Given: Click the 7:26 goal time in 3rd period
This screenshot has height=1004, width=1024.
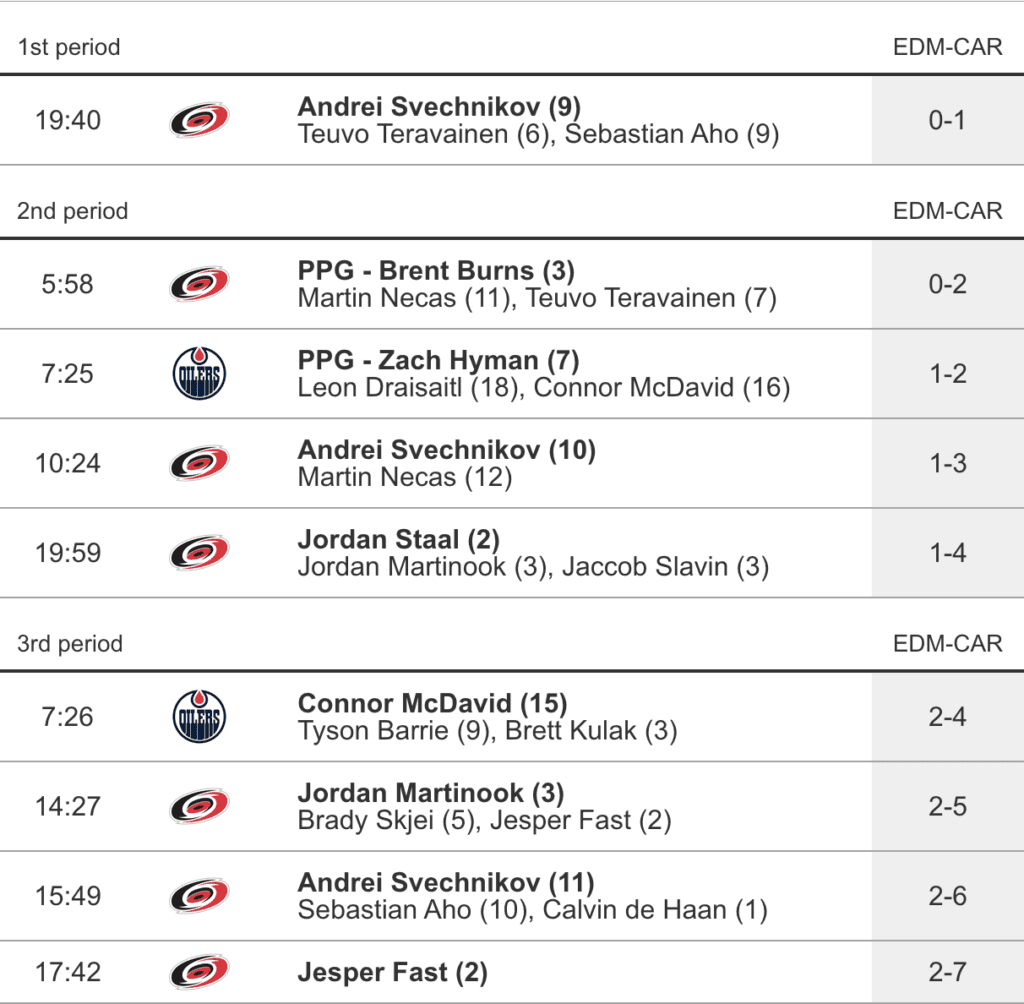Looking at the screenshot, I should [68, 717].
